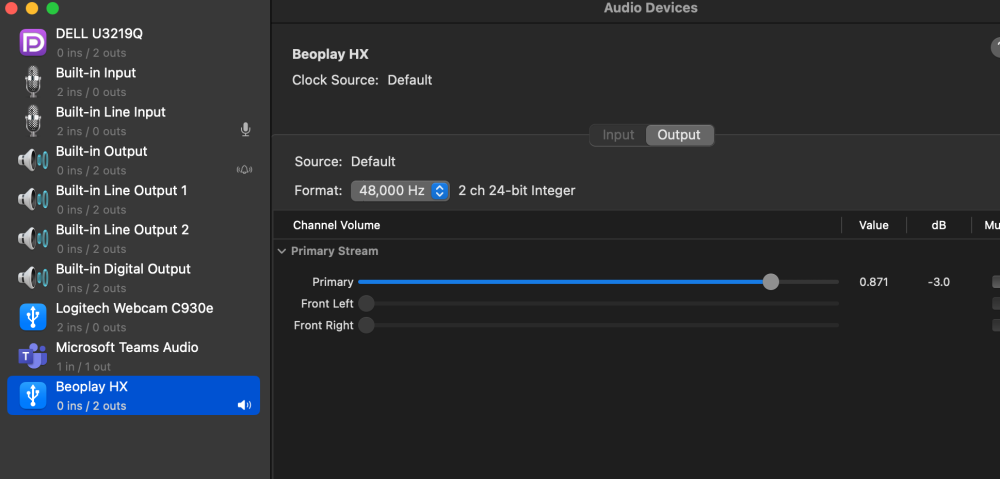The image size is (1000, 479).
Task: Click the Built-in Line Output 1 speaker icon
Action: 33,200
